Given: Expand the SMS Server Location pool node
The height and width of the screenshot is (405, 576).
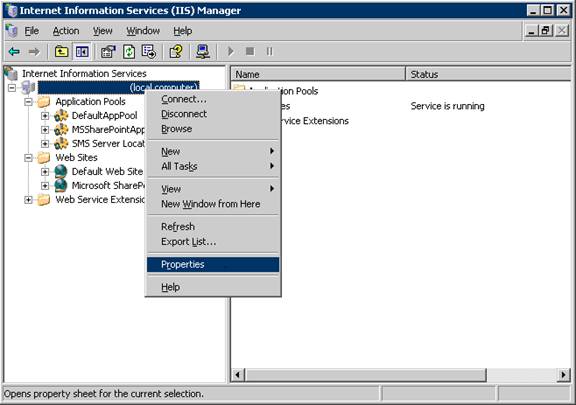Looking at the screenshot, I should [x=45, y=144].
